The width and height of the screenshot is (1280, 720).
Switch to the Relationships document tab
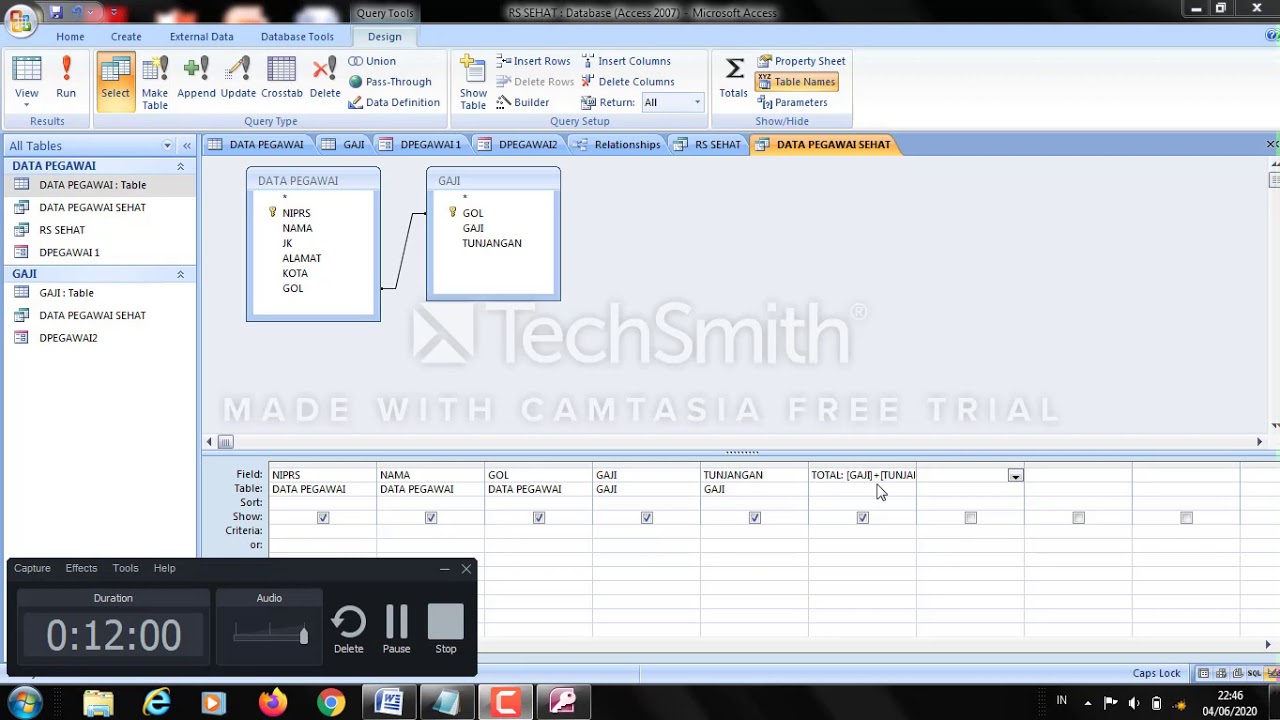tap(617, 145)
